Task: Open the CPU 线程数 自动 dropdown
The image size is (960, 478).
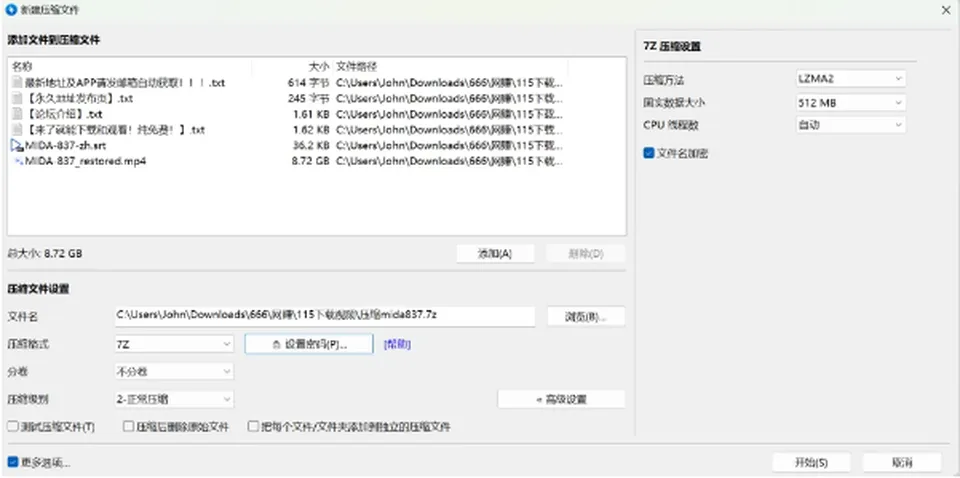Action: [850, 125]
